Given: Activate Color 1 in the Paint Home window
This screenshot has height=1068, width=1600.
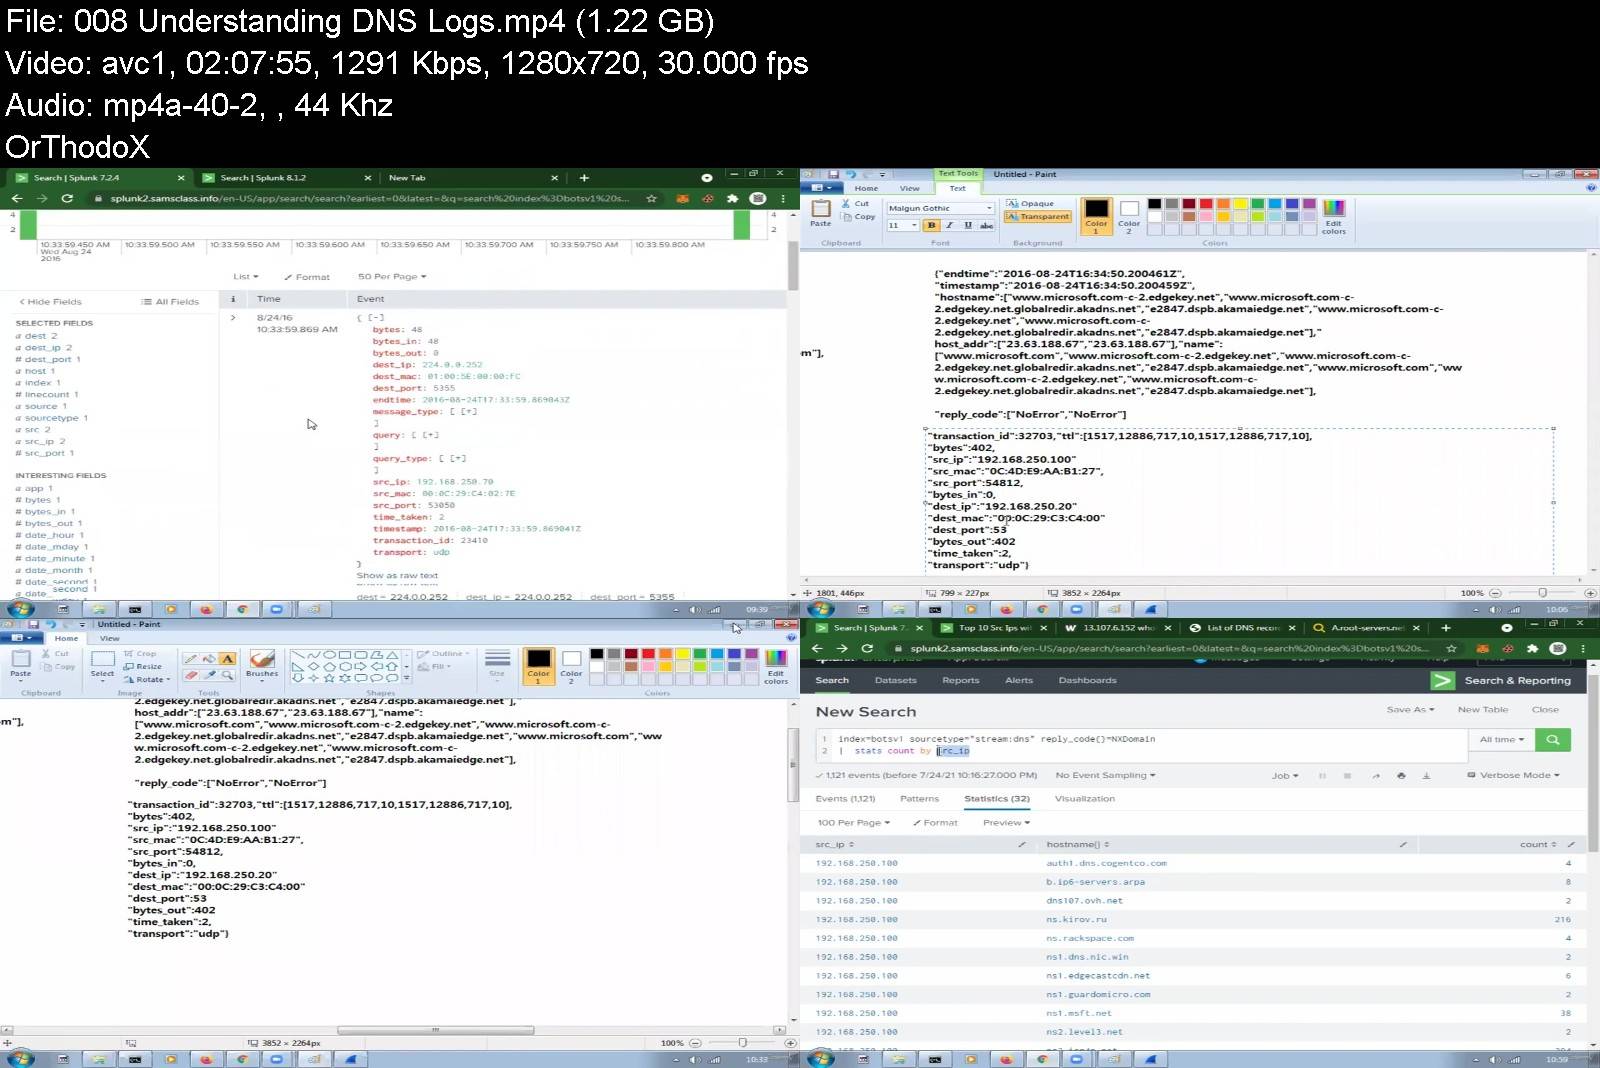Looking at the screenshot, I should [538, 665].
